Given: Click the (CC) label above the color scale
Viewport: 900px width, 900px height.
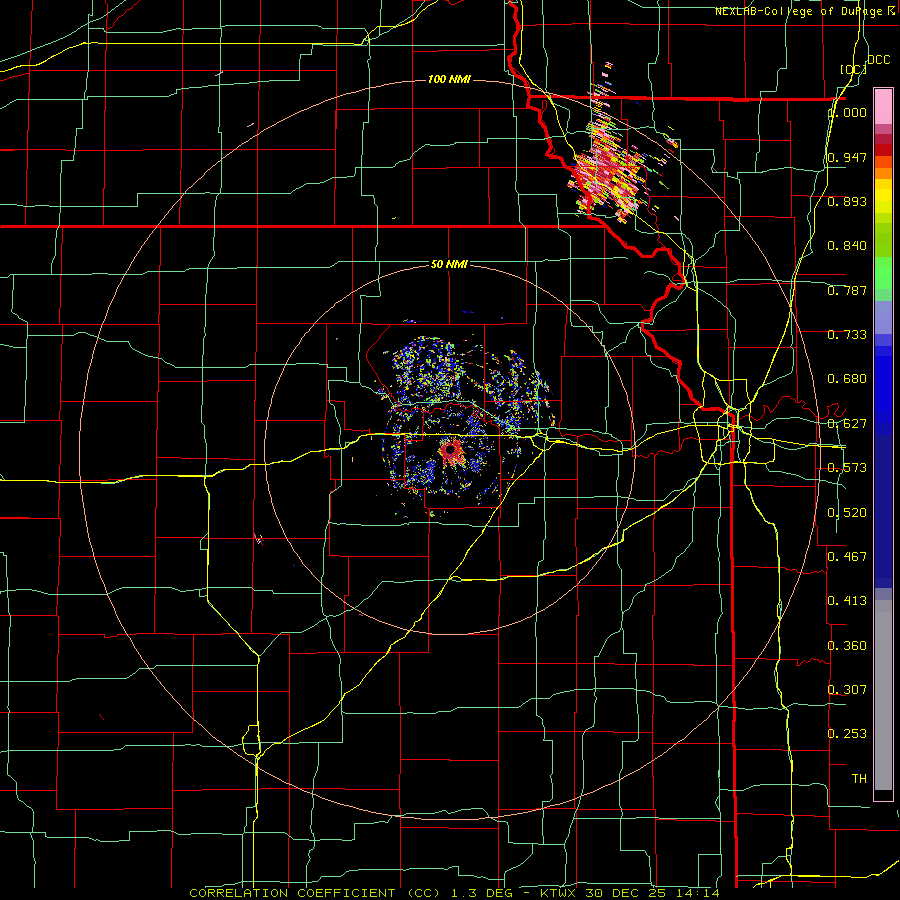Looking at the screenshot, I should coord(854,69).
